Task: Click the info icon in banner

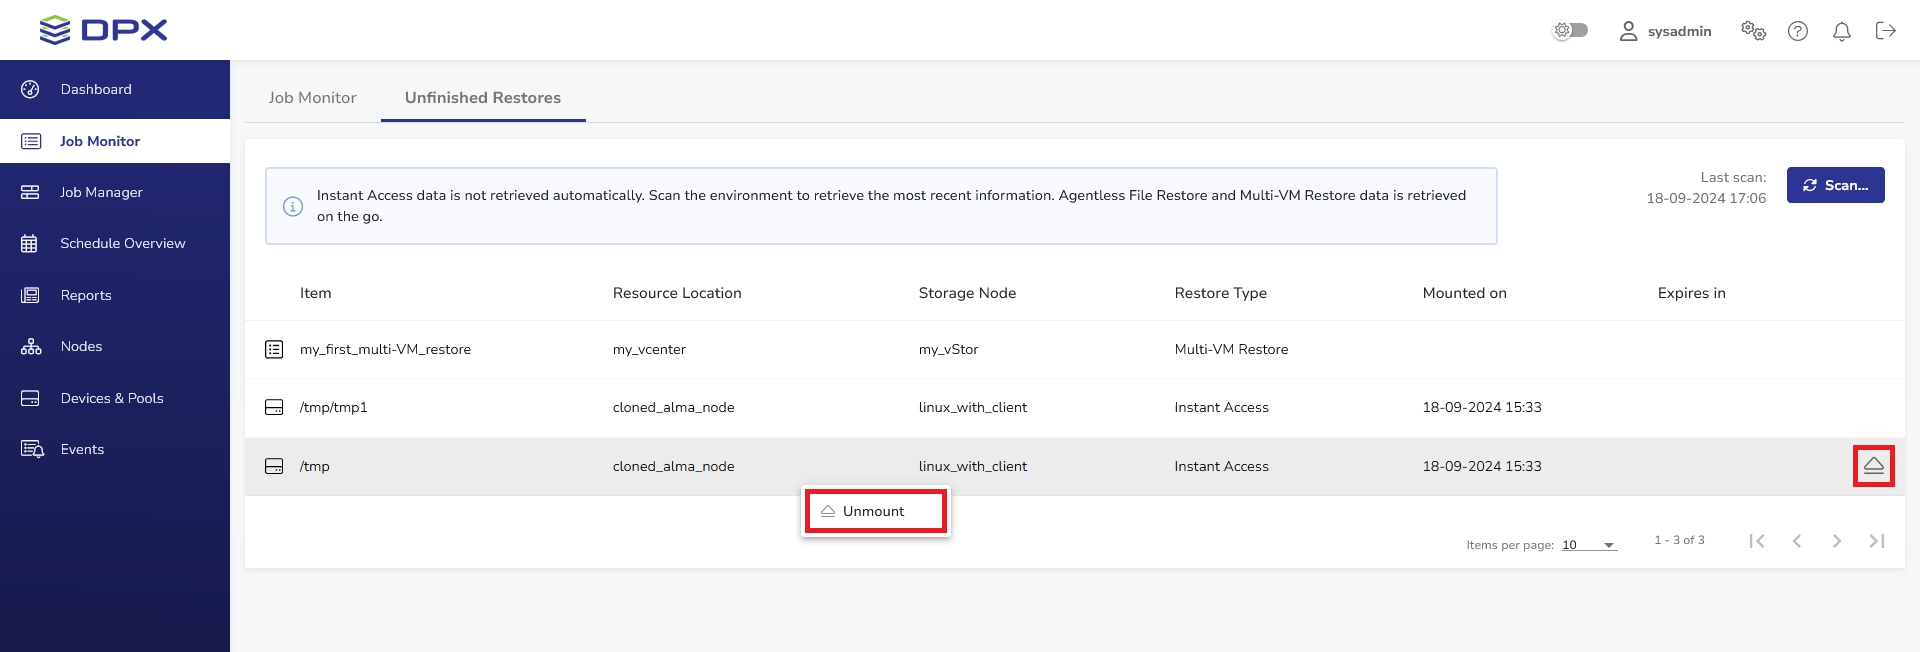Action: coord(293,206)
